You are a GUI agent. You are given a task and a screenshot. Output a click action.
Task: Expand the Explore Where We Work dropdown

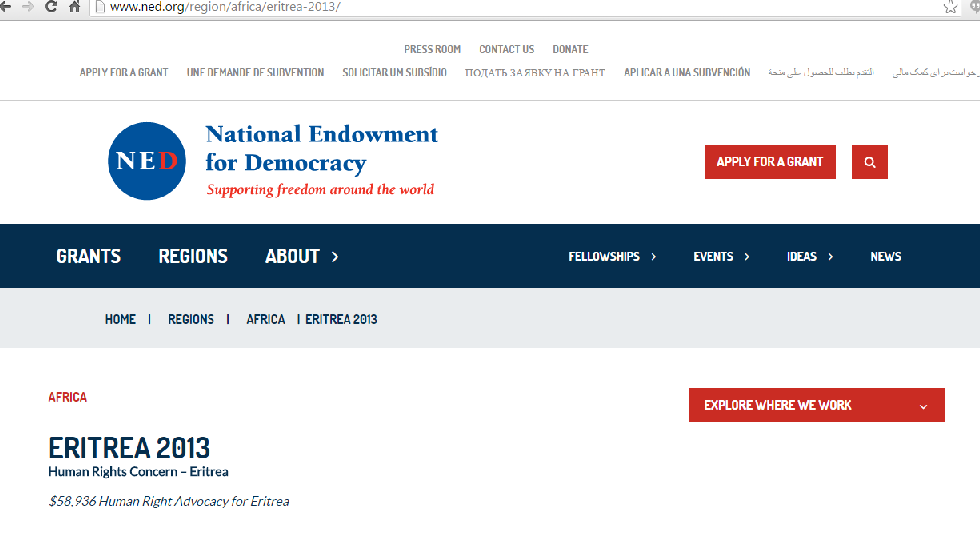[x=923, y=406]
